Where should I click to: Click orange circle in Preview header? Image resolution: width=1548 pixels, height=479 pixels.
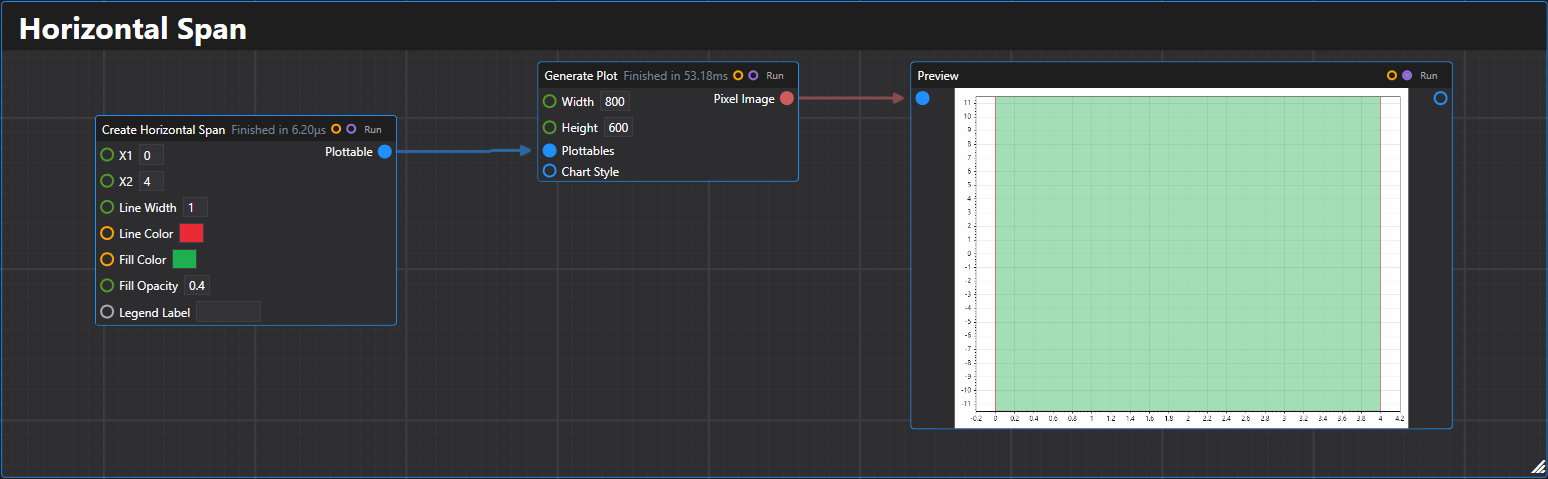click(x=1392, y=75)
